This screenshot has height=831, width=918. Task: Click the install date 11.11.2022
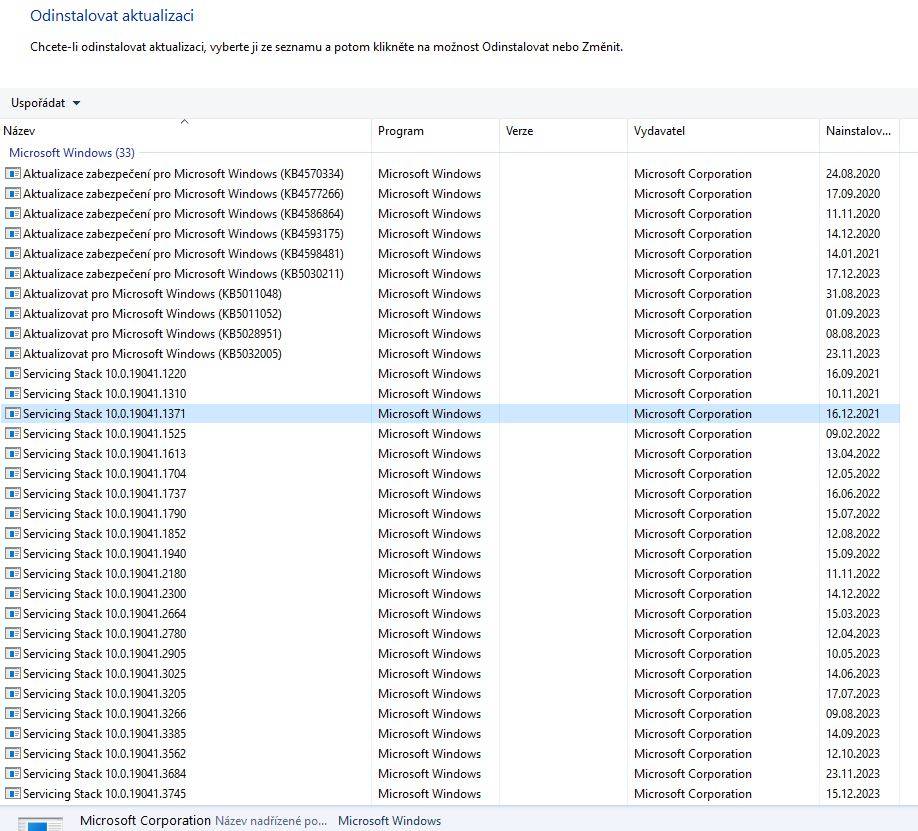[x=852, y=573]
